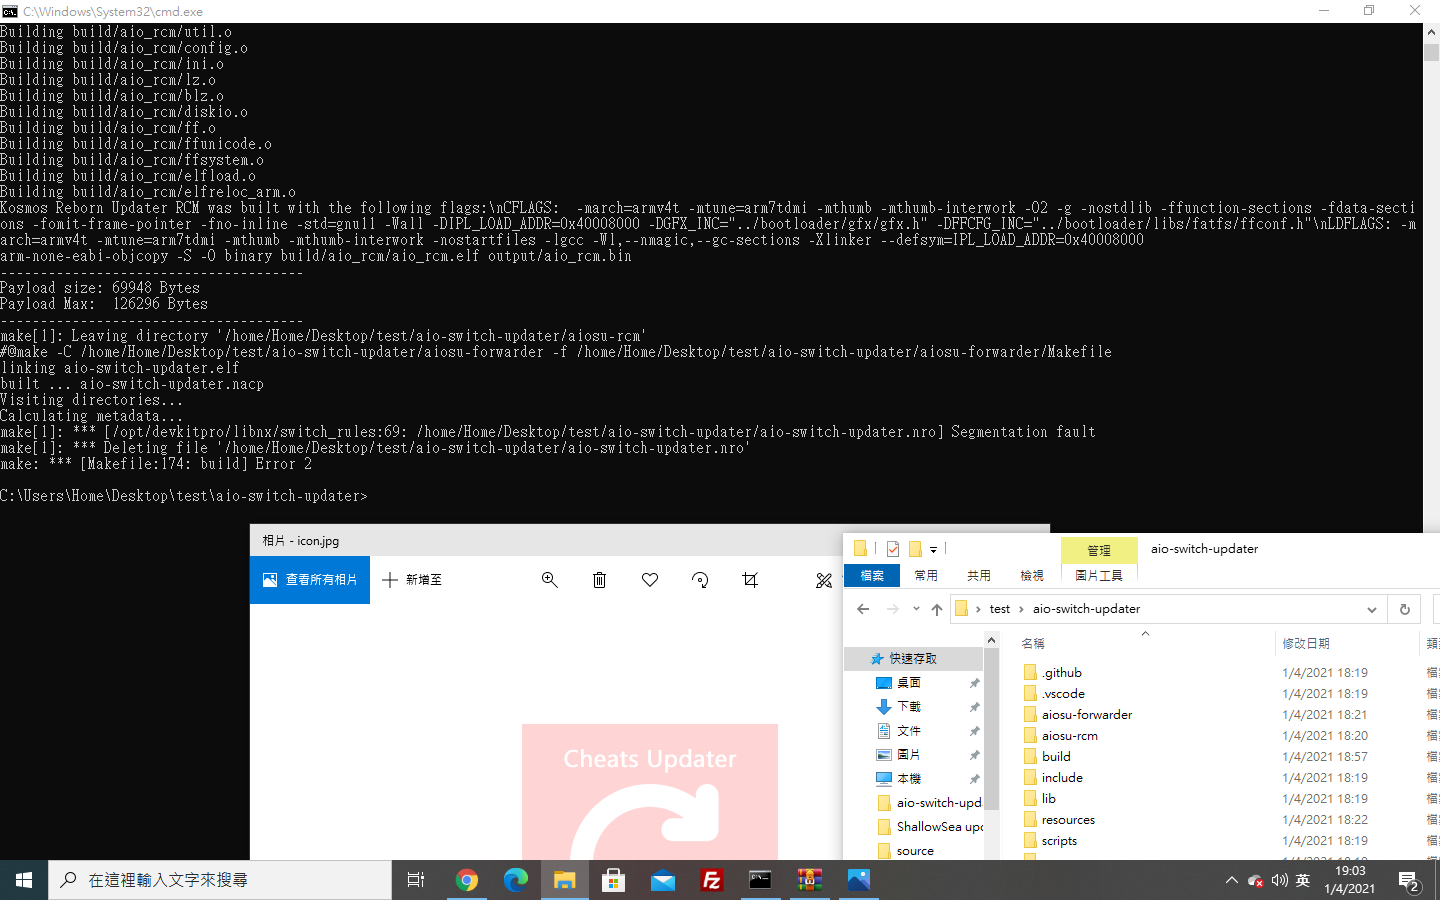Delete icon.jpg using the trash icon
Screen dimensions: 1440x900
pos(599,580)
